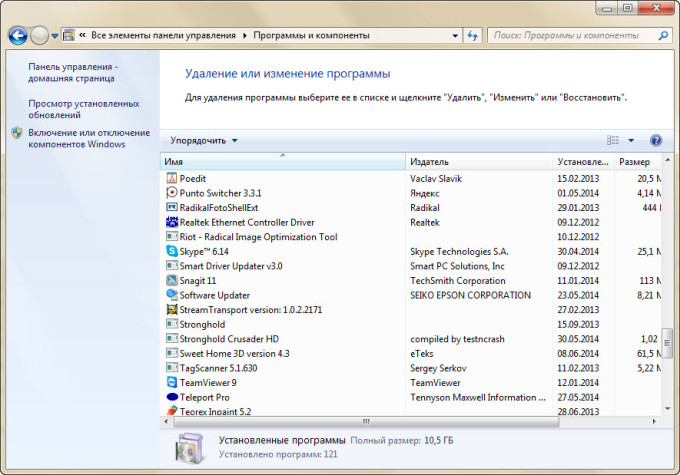The width and height of the screenshot is (680, 475).
Task: Open Панель управления домашняя страница link
Action: coord(73,72)
